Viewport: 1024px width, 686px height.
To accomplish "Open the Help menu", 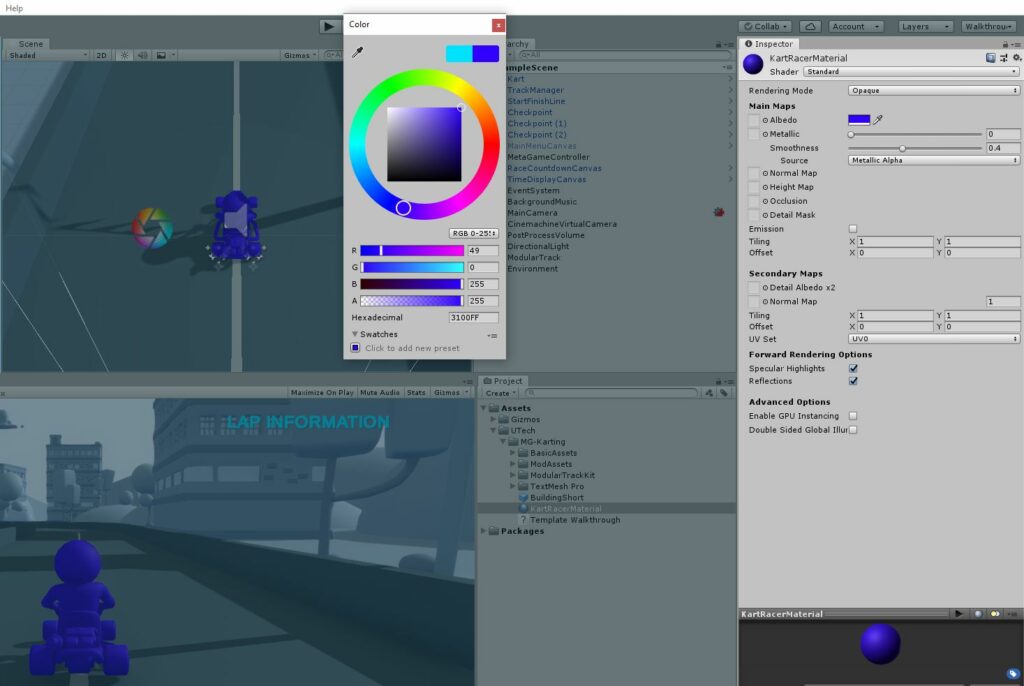I will point(13,7).
